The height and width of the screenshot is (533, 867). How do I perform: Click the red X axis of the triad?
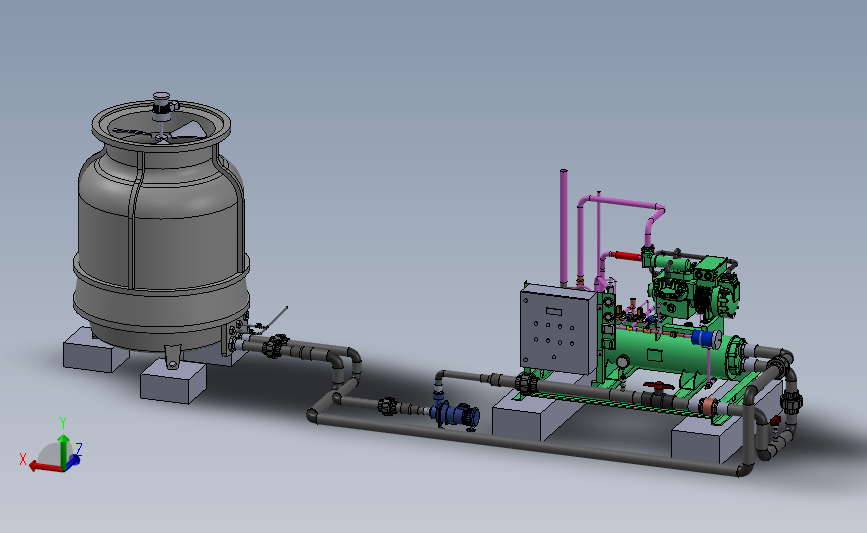[46, 467]
